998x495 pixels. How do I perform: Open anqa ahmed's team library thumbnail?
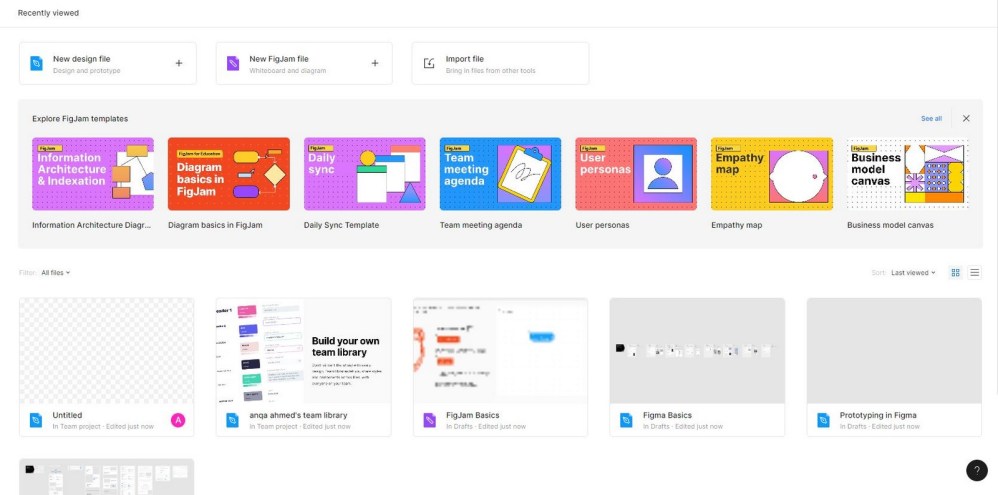tap(304, 351)
